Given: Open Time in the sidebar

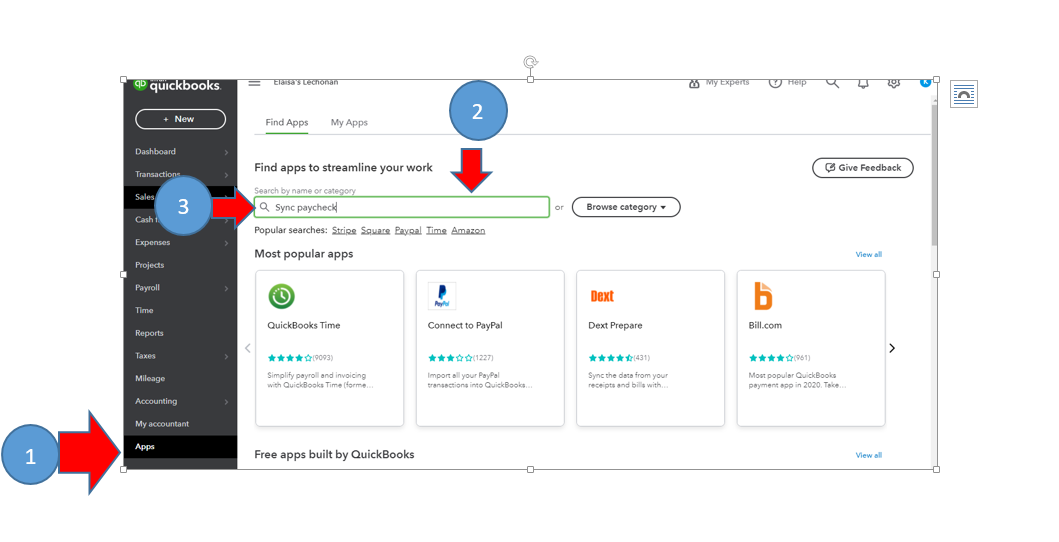Looking at the screenshot, I should click(144, 310).
